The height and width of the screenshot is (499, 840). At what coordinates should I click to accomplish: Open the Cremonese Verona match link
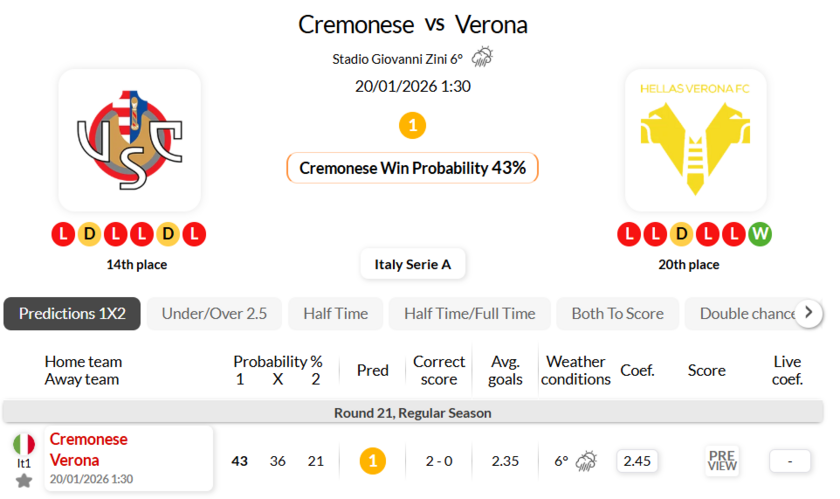[x=88, y=450]
